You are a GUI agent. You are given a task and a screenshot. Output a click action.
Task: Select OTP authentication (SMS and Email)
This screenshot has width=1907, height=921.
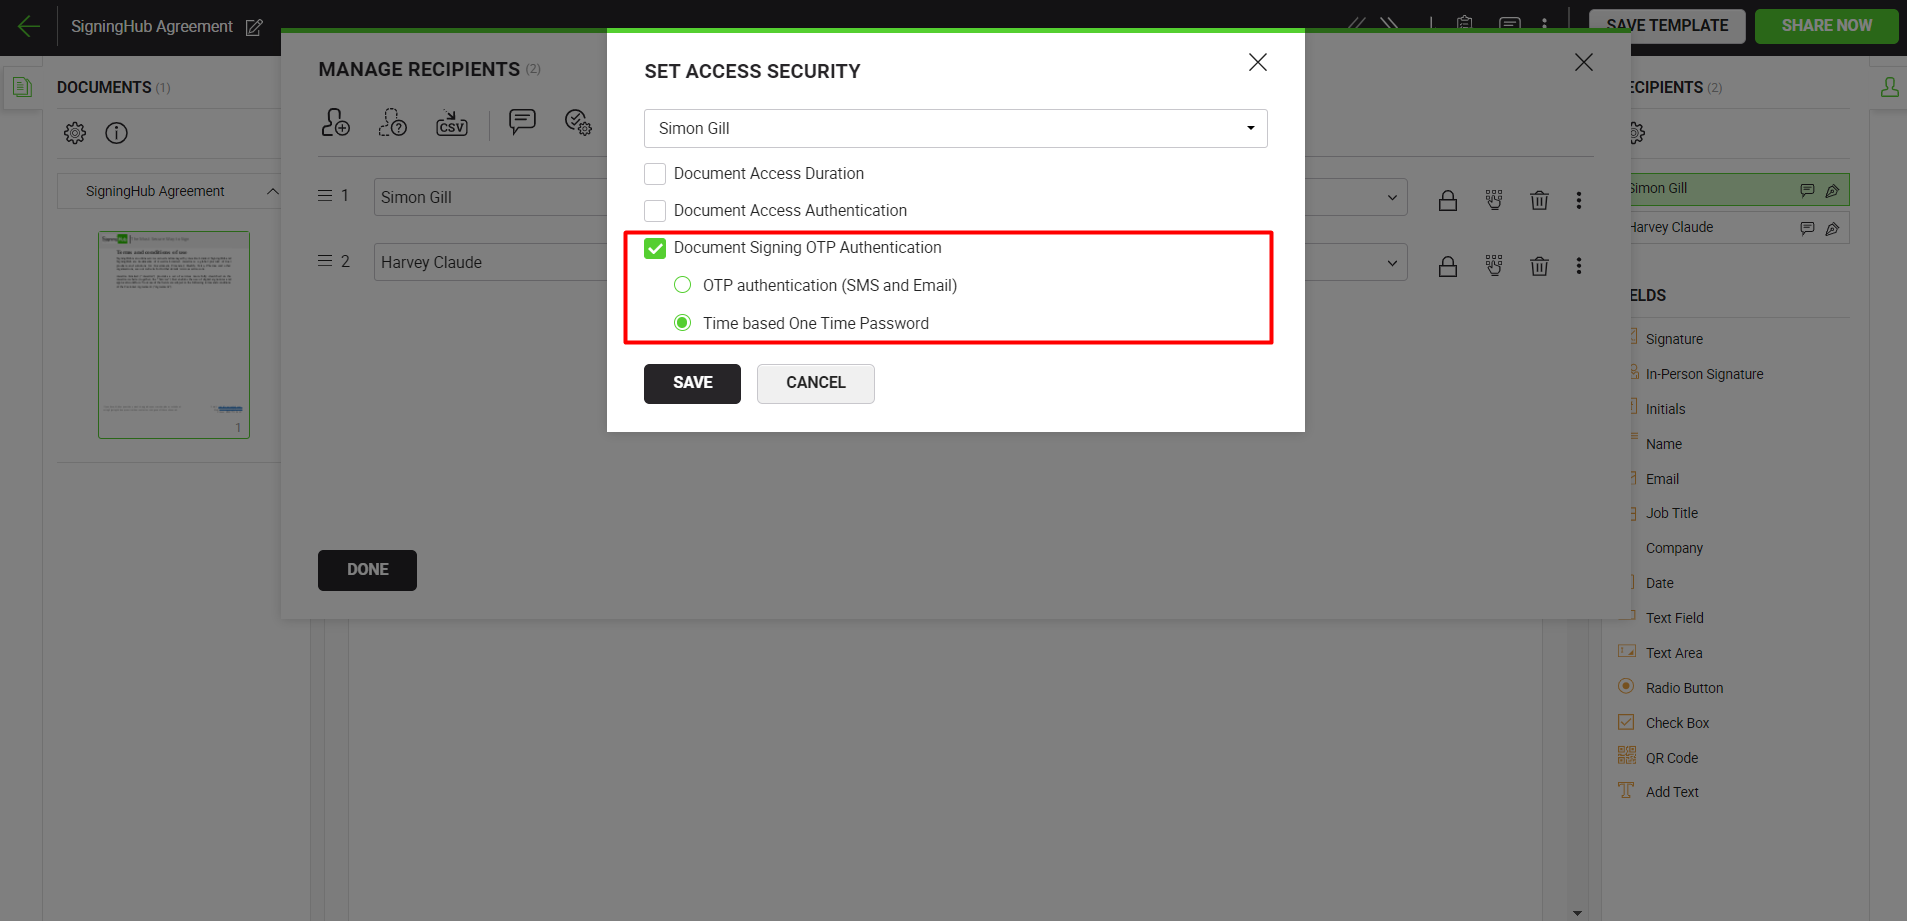click(x=683, y=285)
